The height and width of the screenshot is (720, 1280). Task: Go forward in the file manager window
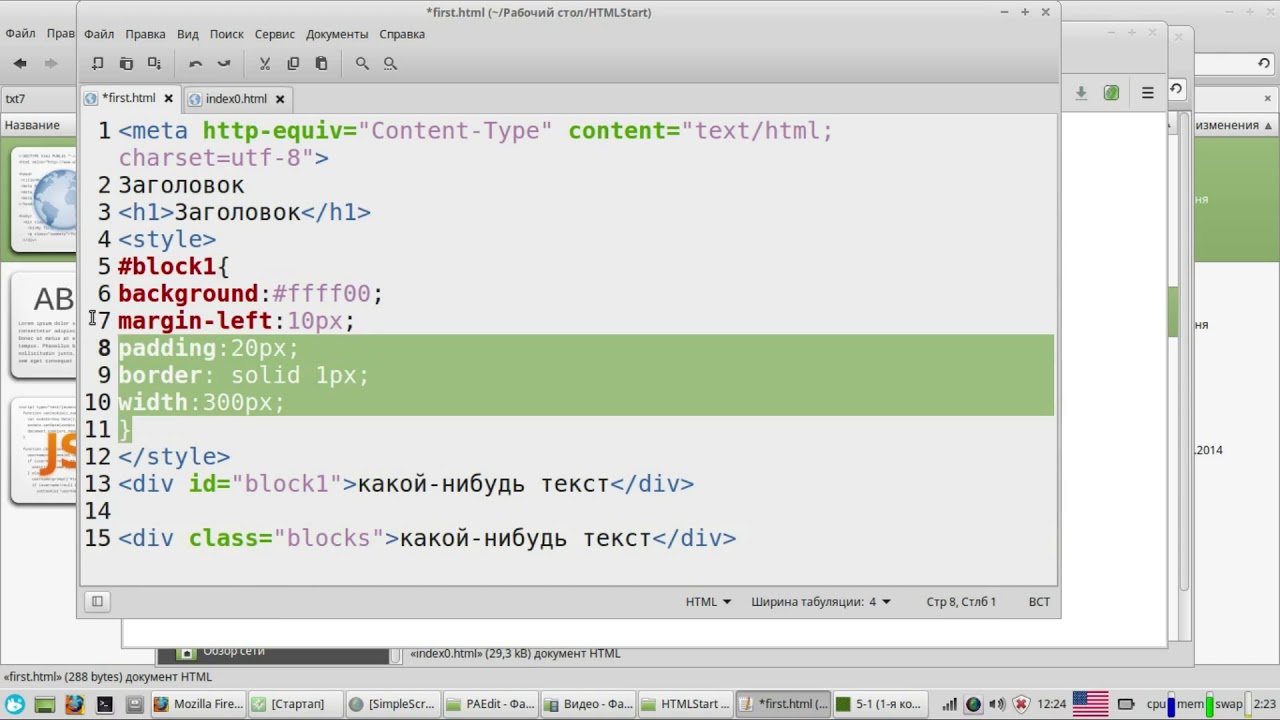coord(50,63)
